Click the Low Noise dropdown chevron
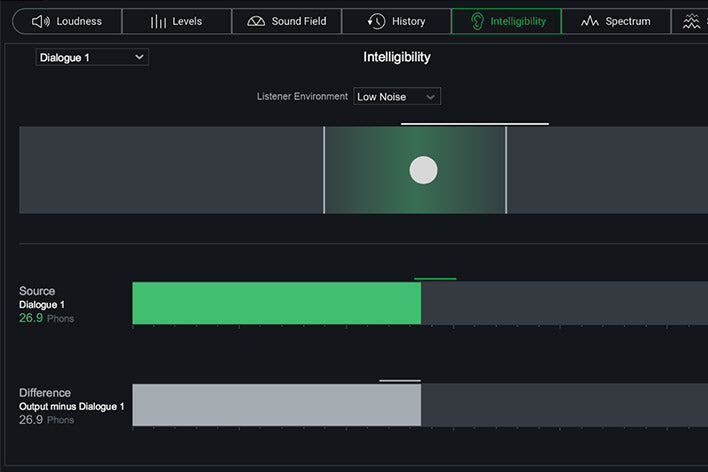The width and height of the screenshot is (708, 472). (430, 97)
